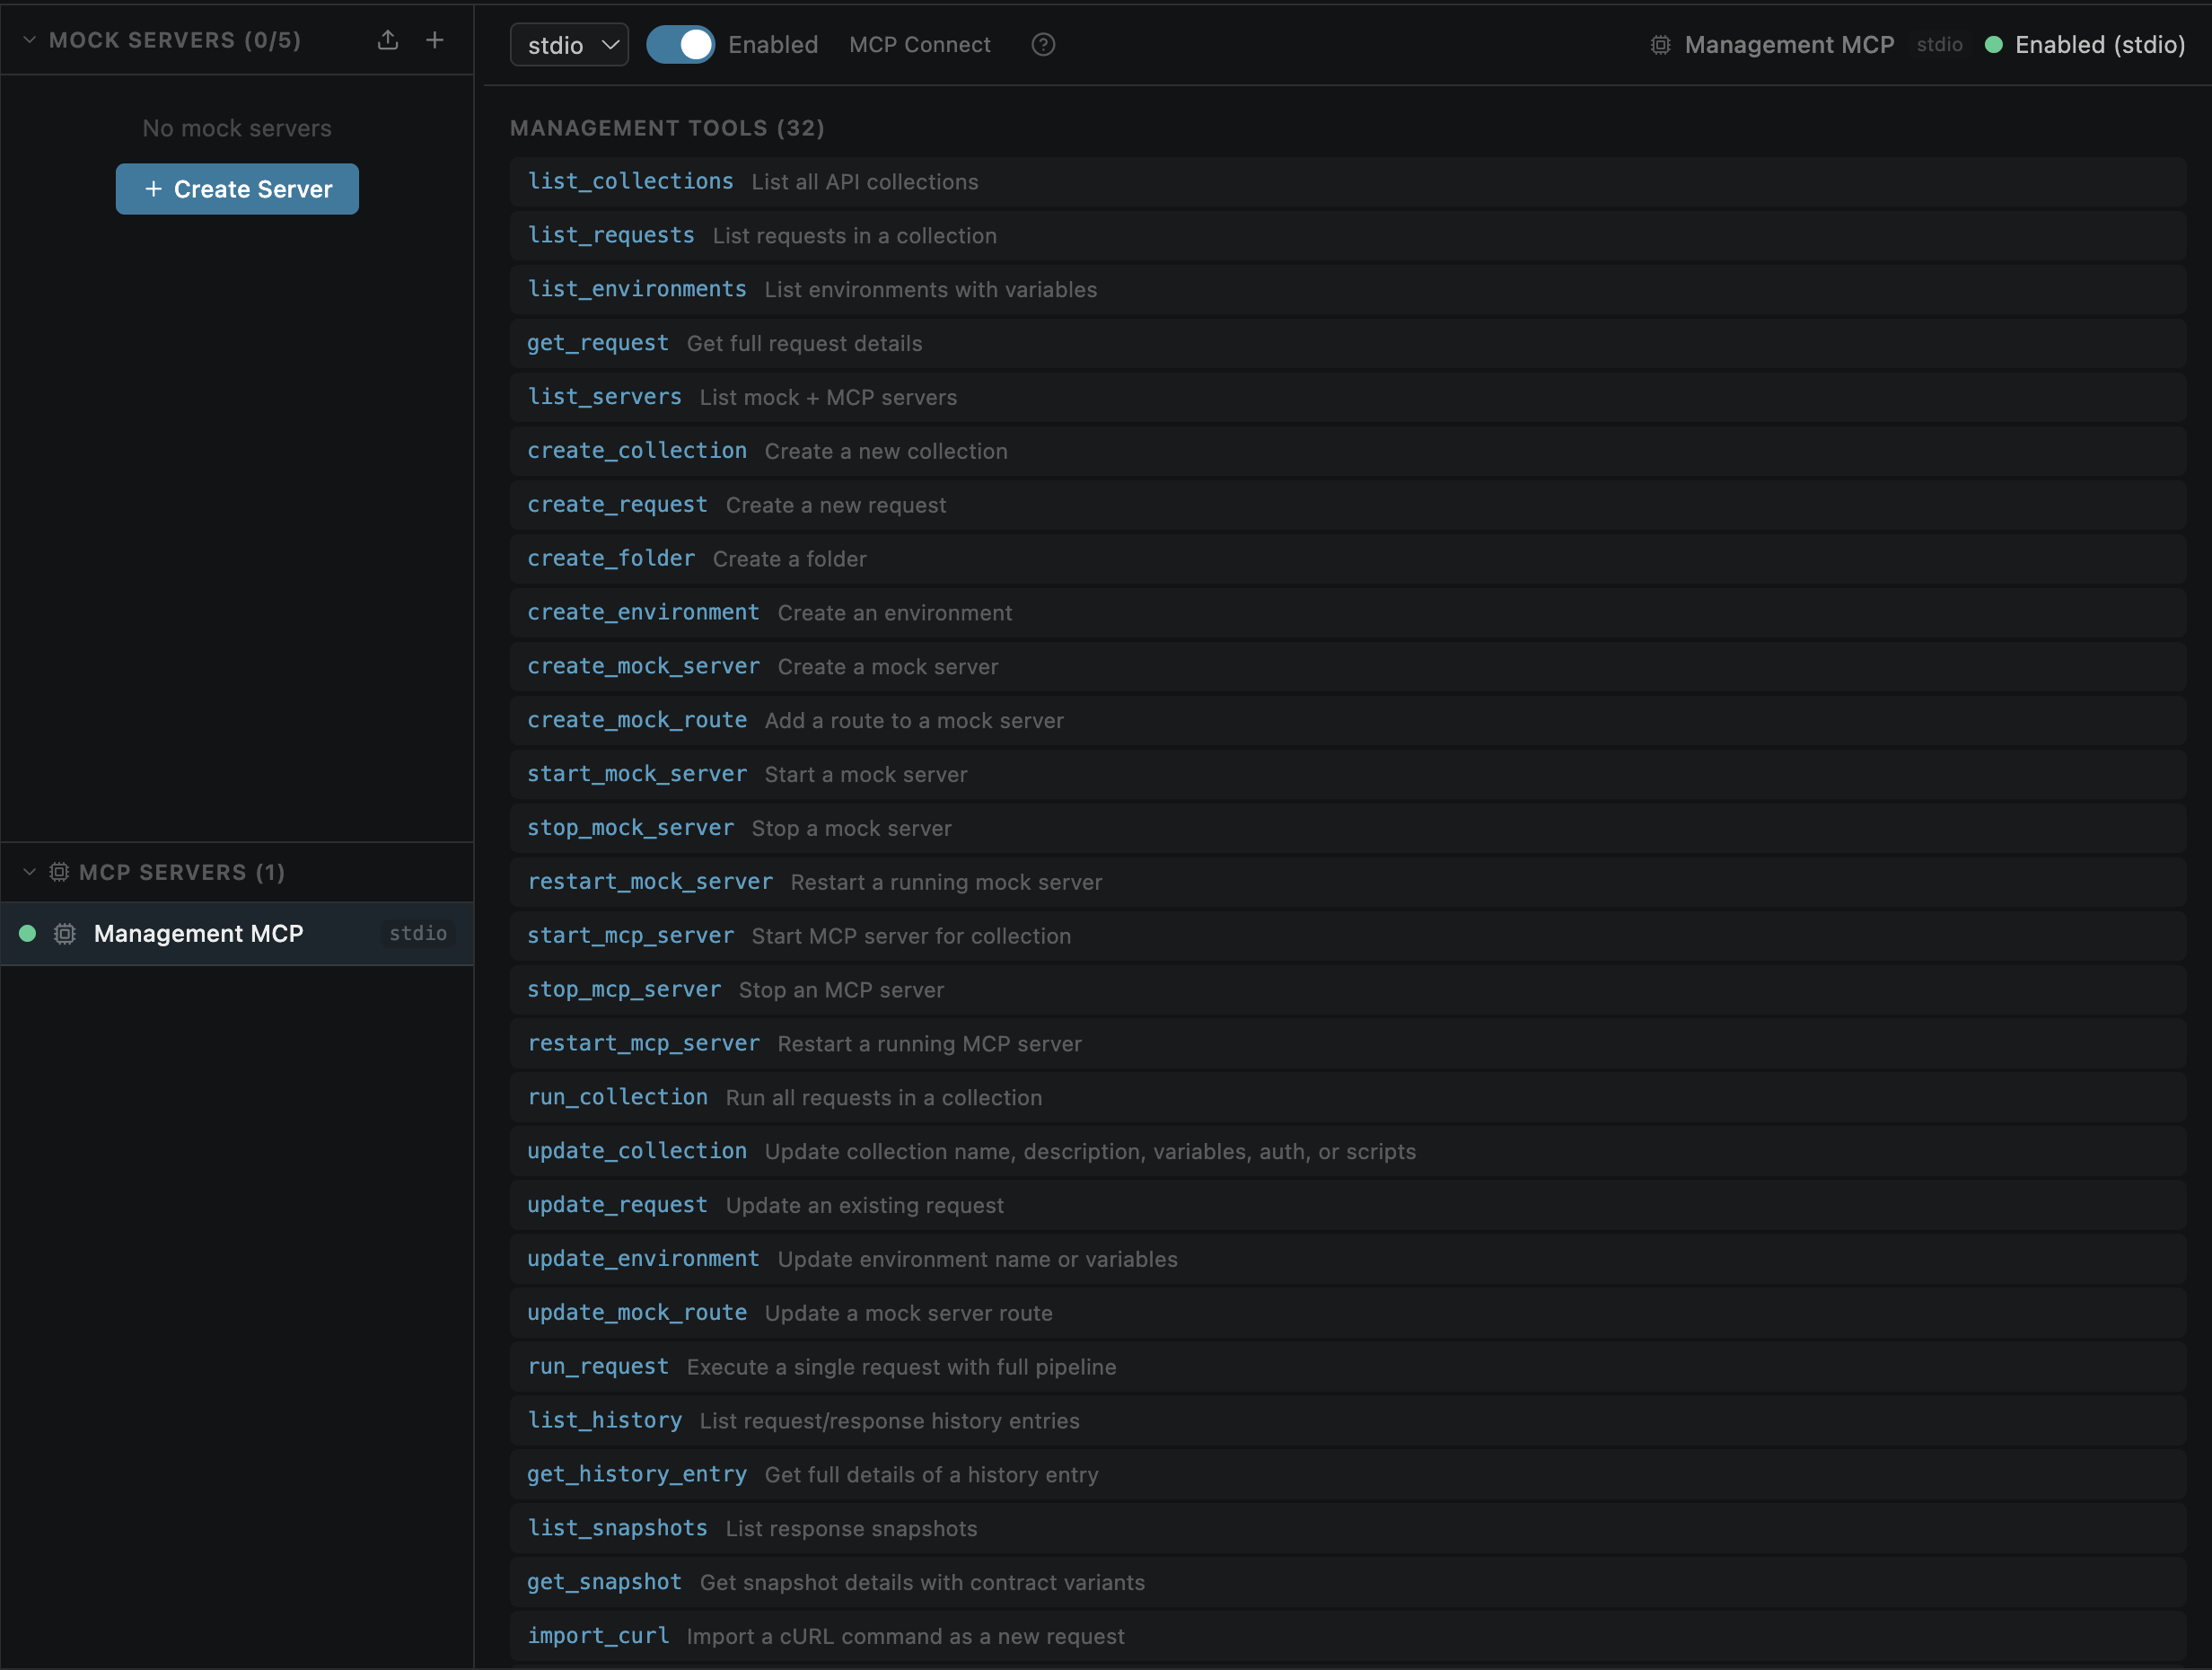Click the chip icon in MCP Servers section header
This screenshot has width=2212, height=1670.
tap(59, 872)
